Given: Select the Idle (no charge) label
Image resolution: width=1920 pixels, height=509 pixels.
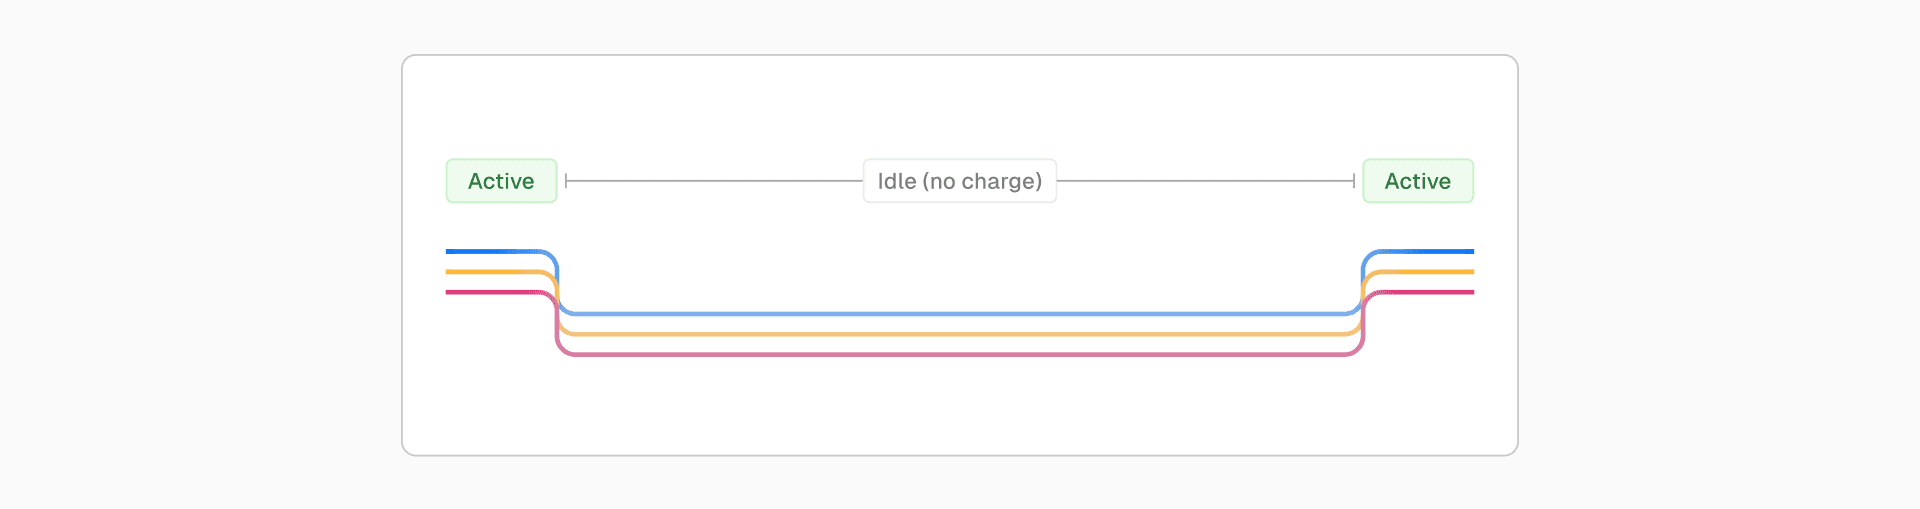Looking at the screenshot, I should [959, 181].
